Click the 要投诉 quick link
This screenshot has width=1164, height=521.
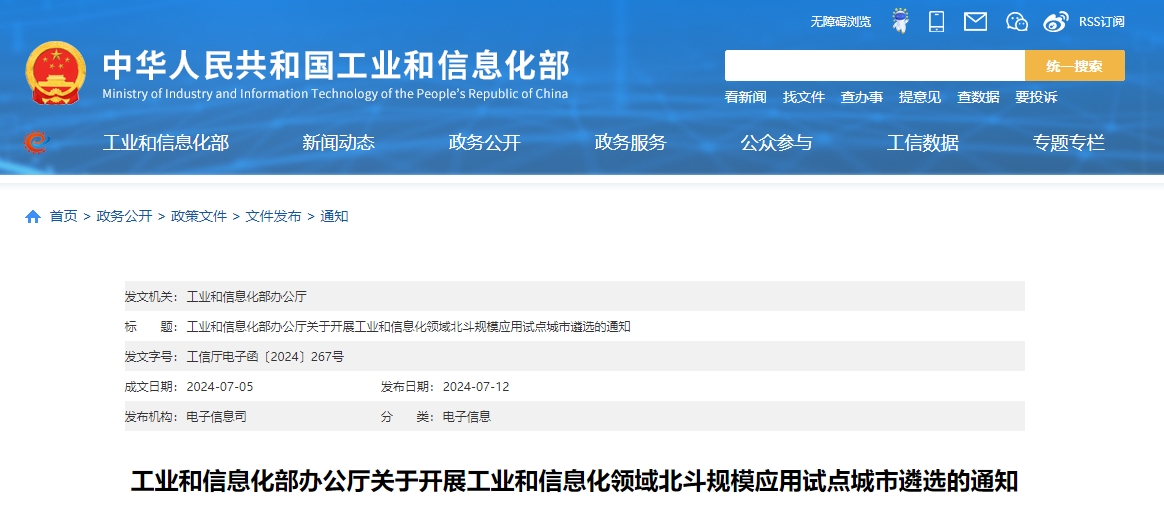click(1036, 97)
